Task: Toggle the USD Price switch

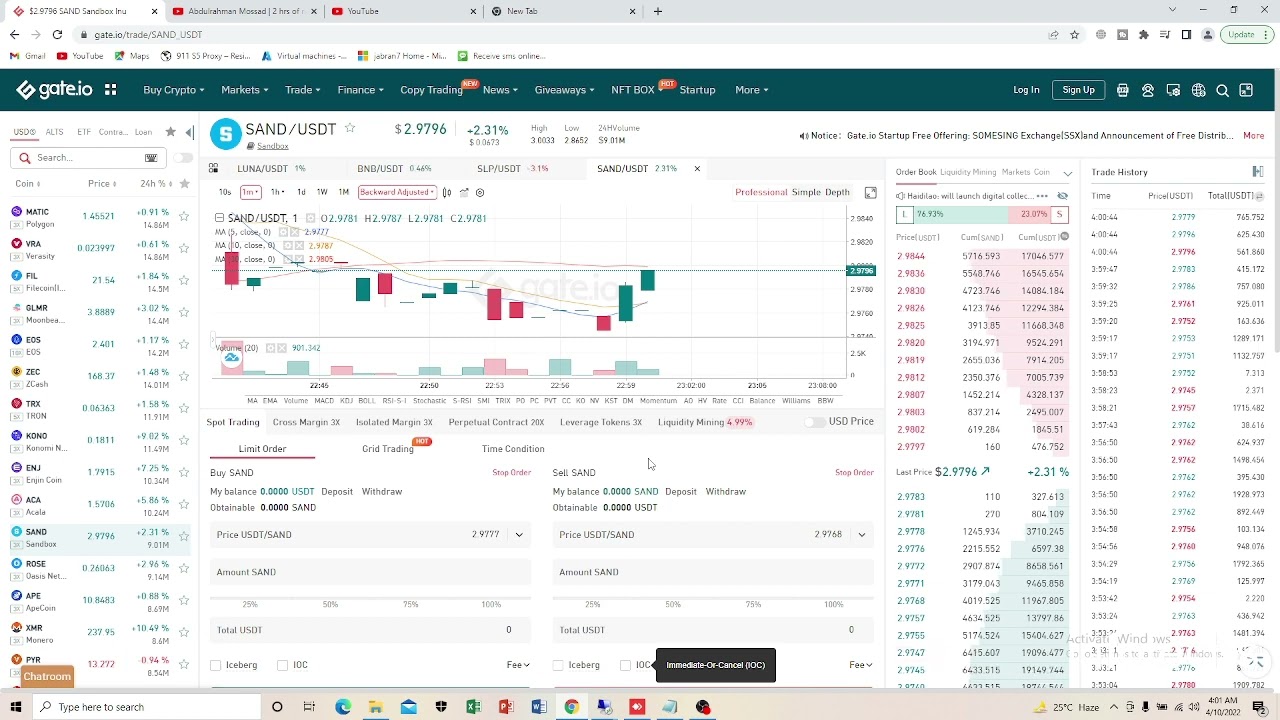Action: pyautogui.click(x=817, y=422)
